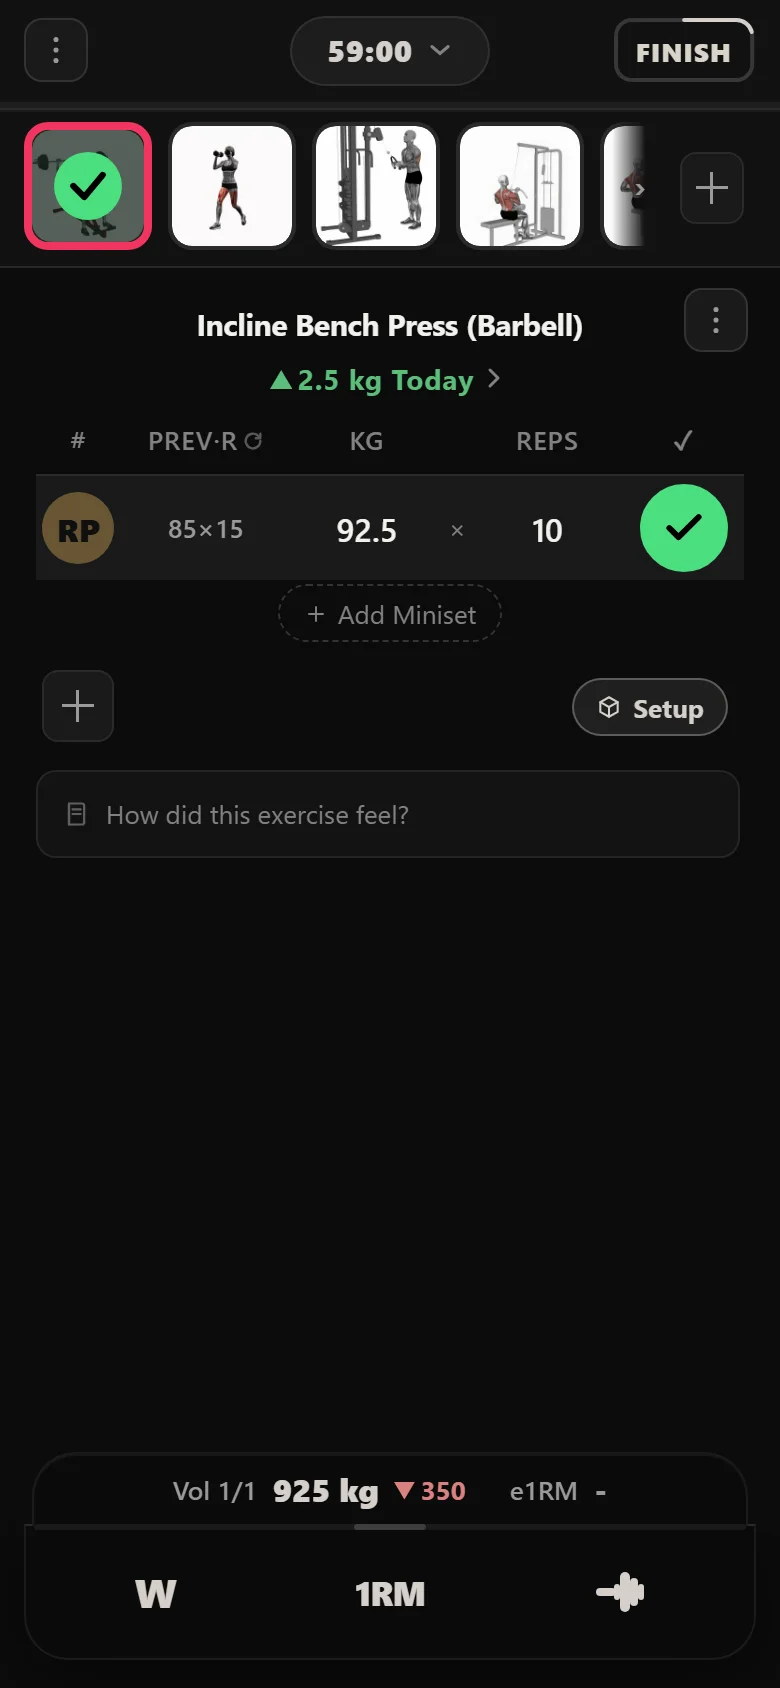Add another set with the plus button
This screenshot has width=780, height=1688.
tap(78, 706)
